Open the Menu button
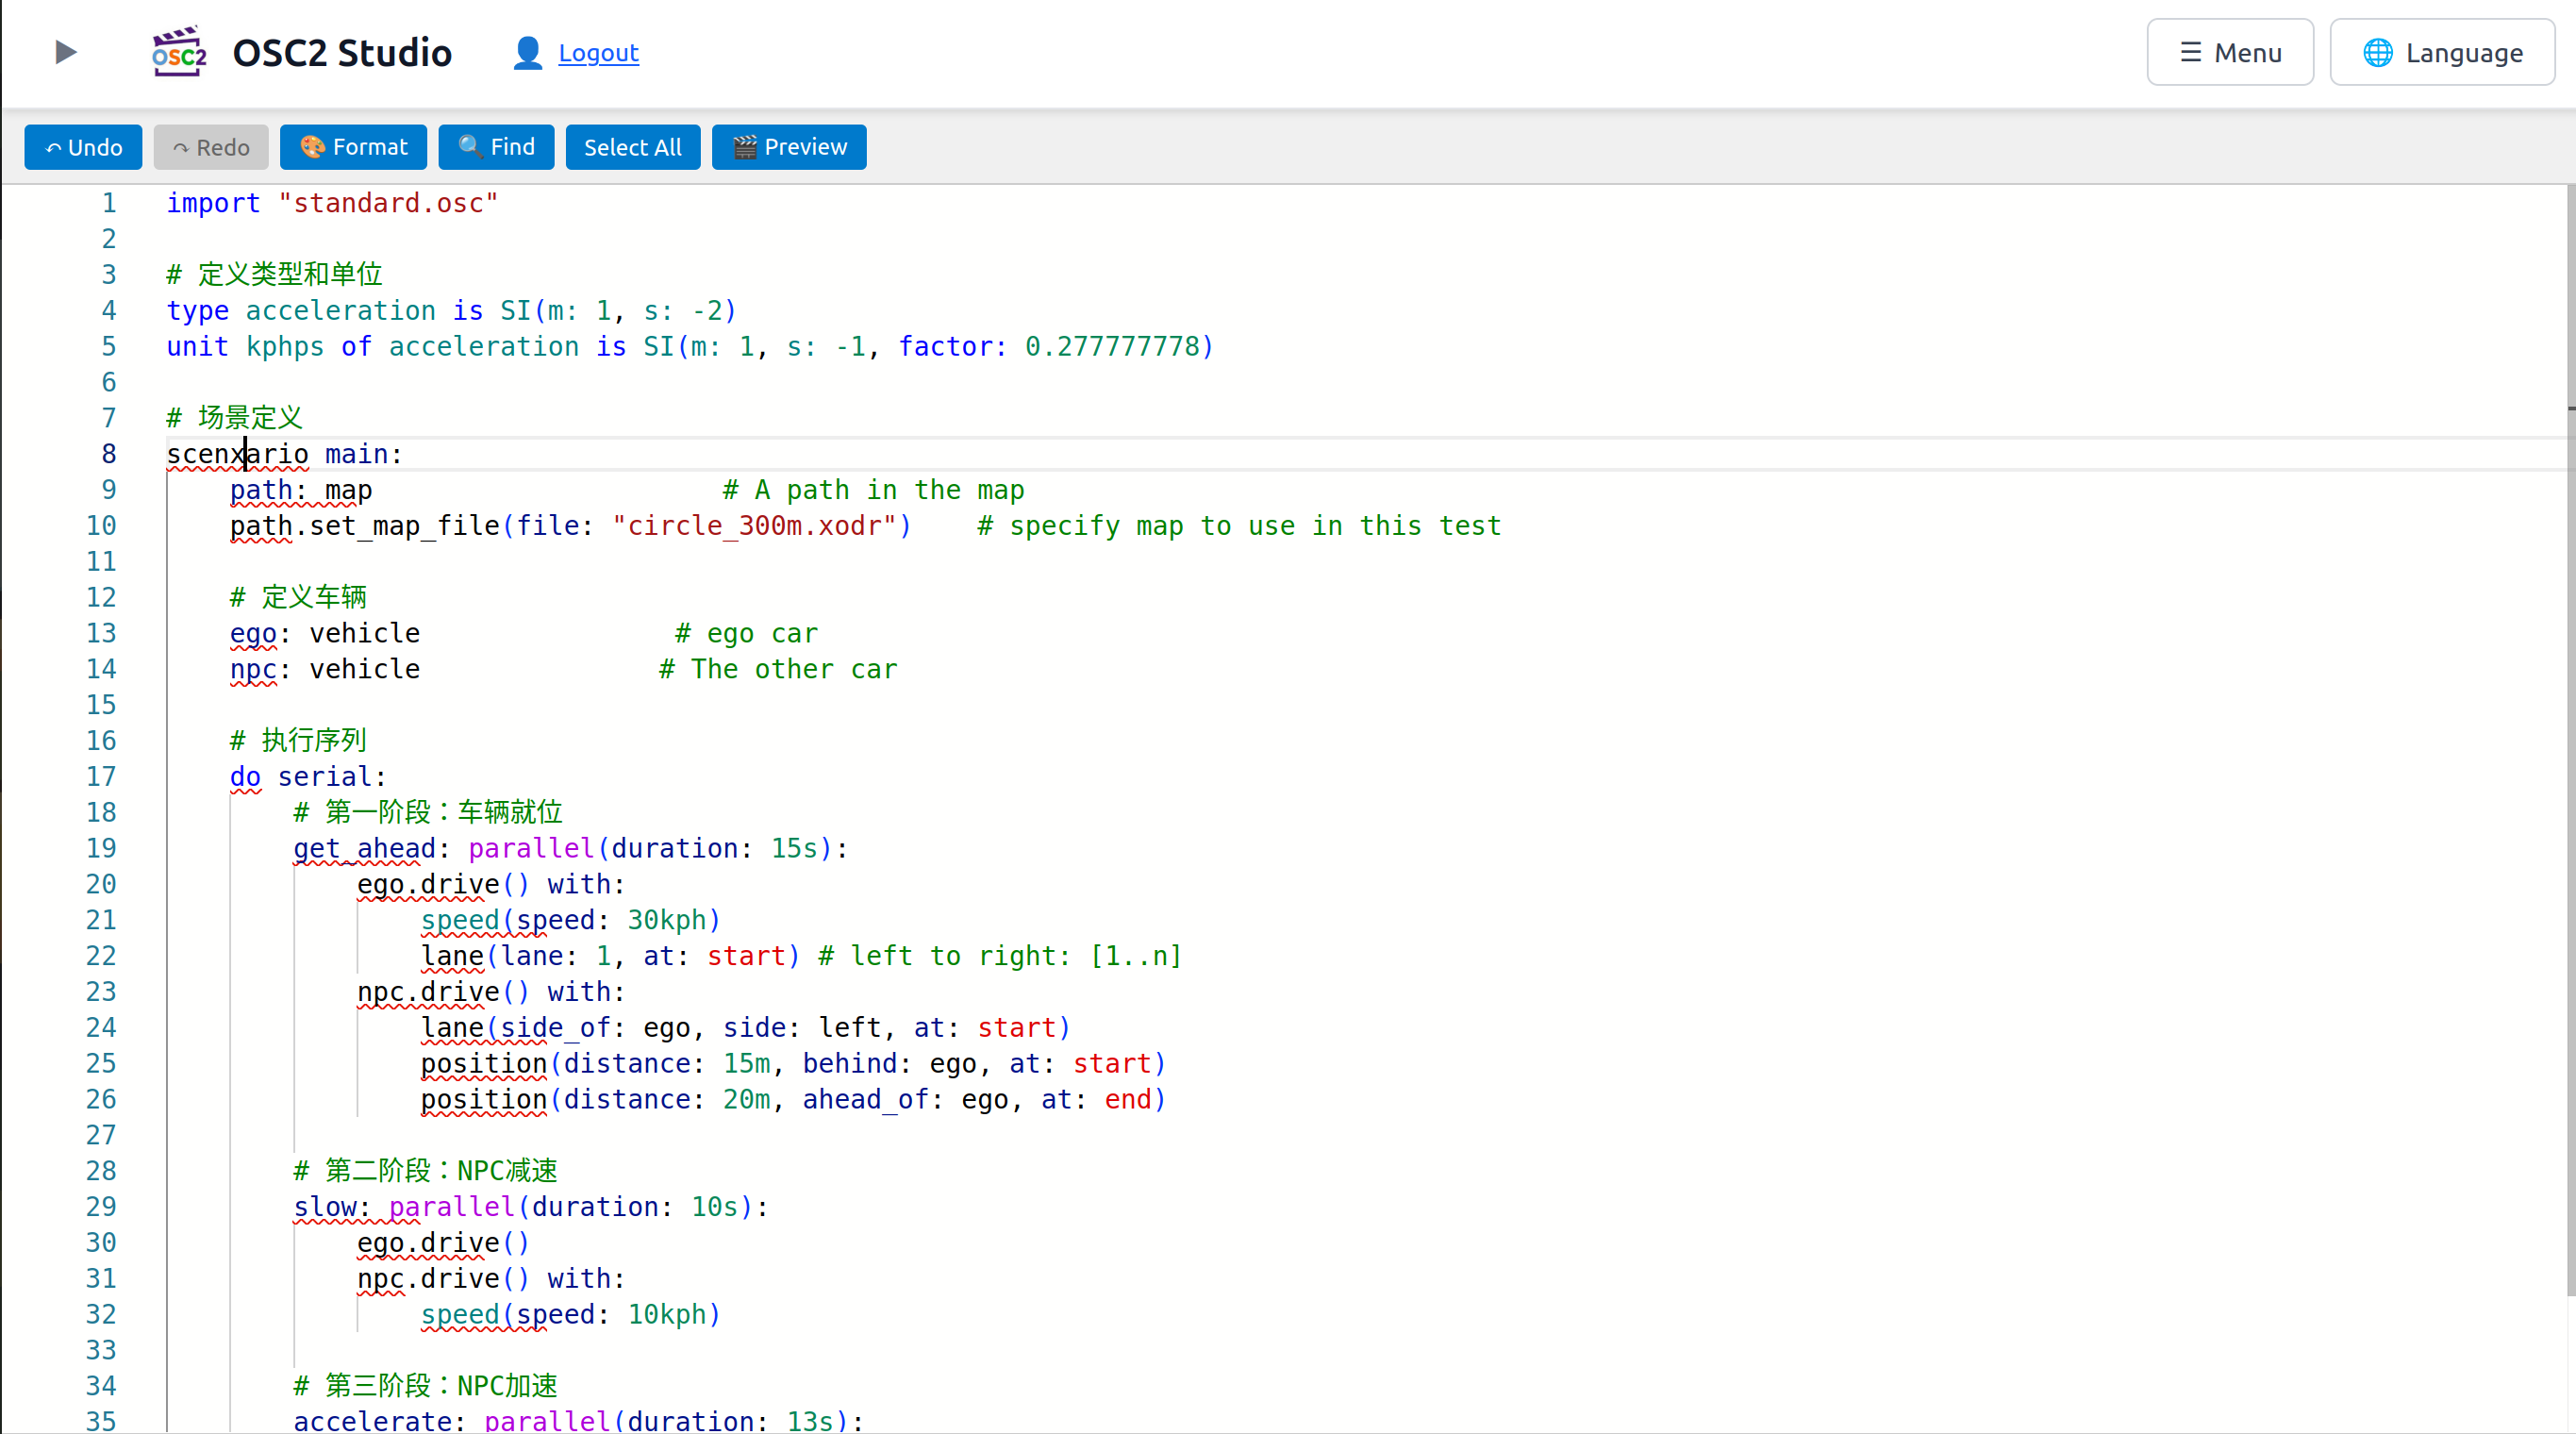The height and width of the screenshot is (1434, 2576). coord(2230,52)
